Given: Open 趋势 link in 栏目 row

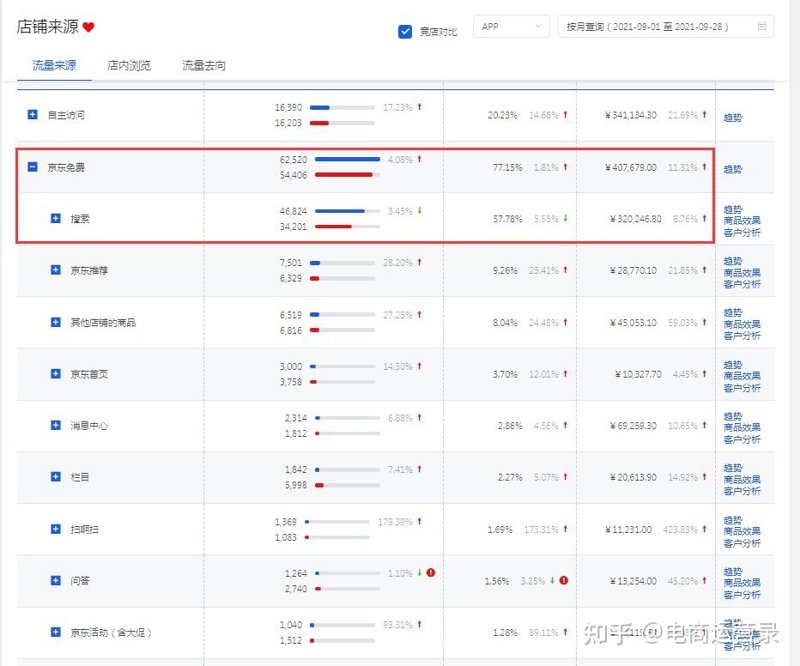Looking at the screenshot, I should click(733, 467).
